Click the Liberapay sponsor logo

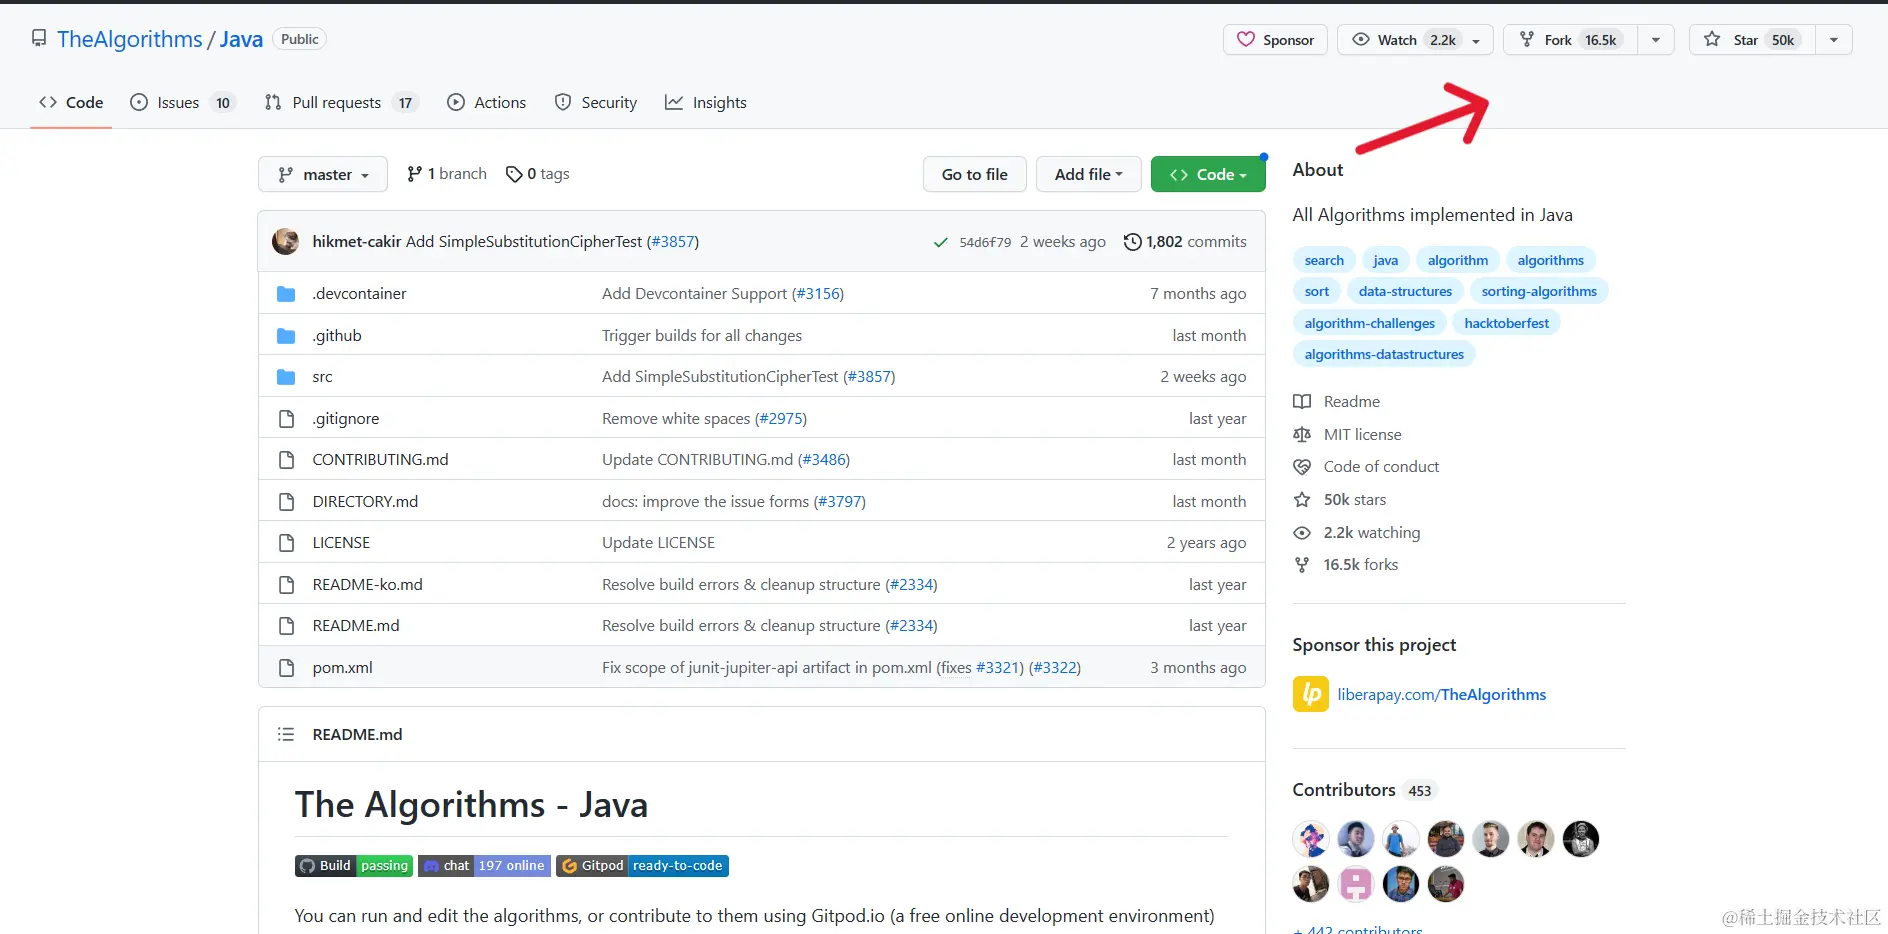pyautogui.click(x=1311, y=694)
